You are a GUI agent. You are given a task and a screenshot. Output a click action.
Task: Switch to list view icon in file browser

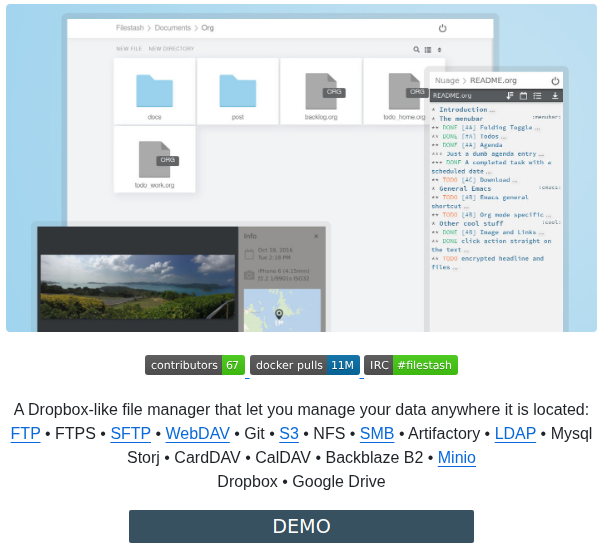click(x=428, y=50)
